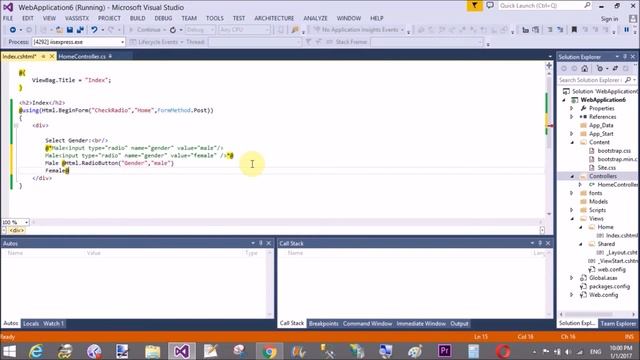Collapse the Content folder arrow

point(572,142)
